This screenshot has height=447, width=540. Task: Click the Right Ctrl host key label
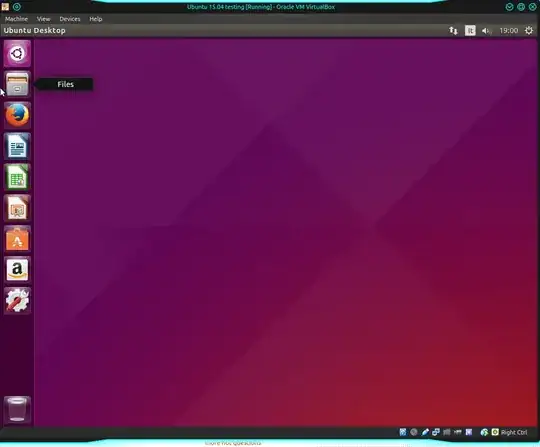point(514,432)
